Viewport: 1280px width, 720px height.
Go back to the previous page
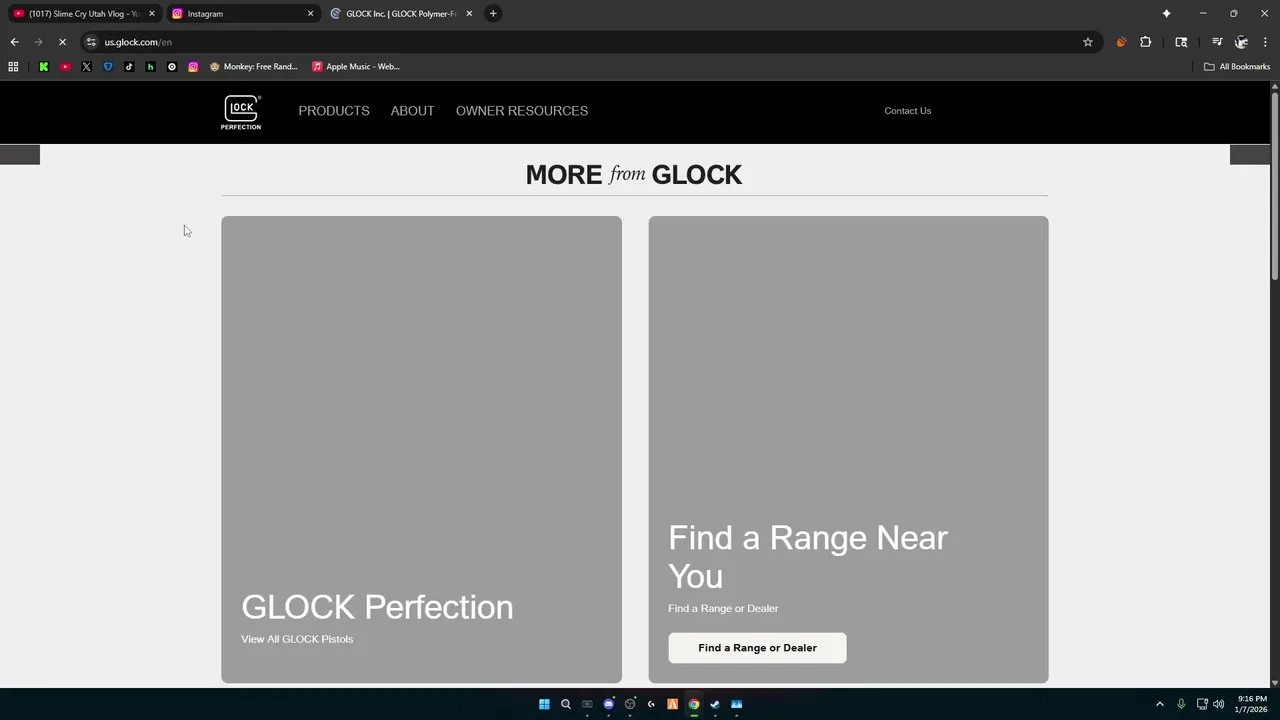[14, 42]
